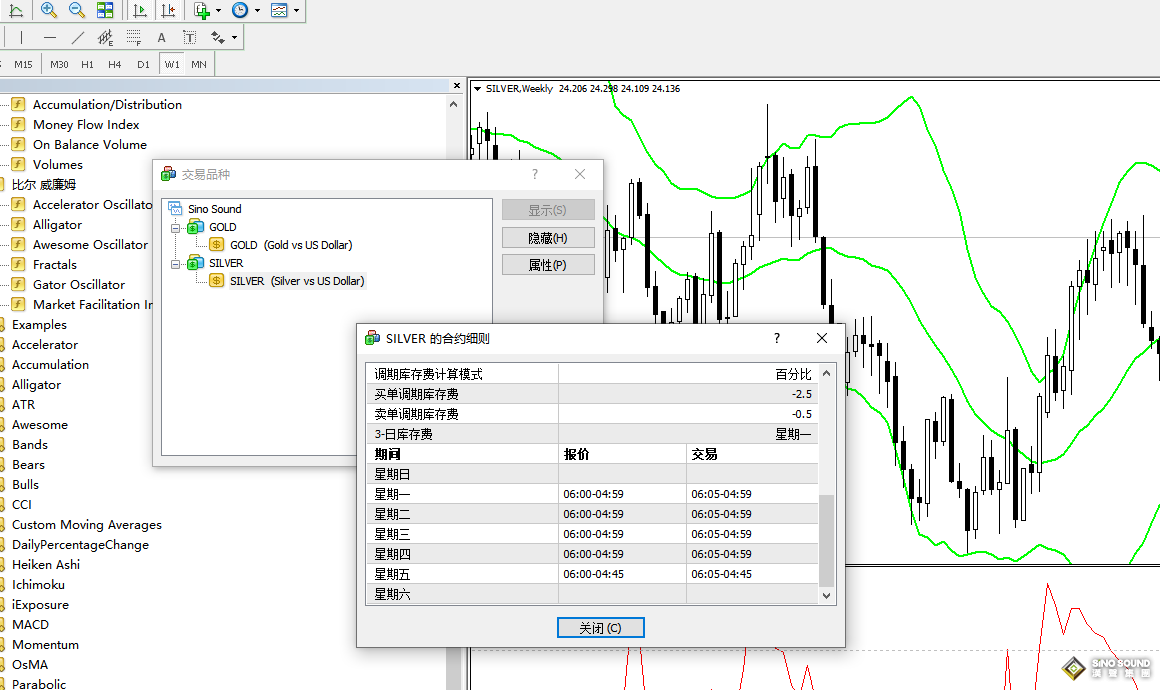Viewport: 1160px width, 690px height.
Task: Open the indicators list dropdown arrow
Action: coord(219,11)
